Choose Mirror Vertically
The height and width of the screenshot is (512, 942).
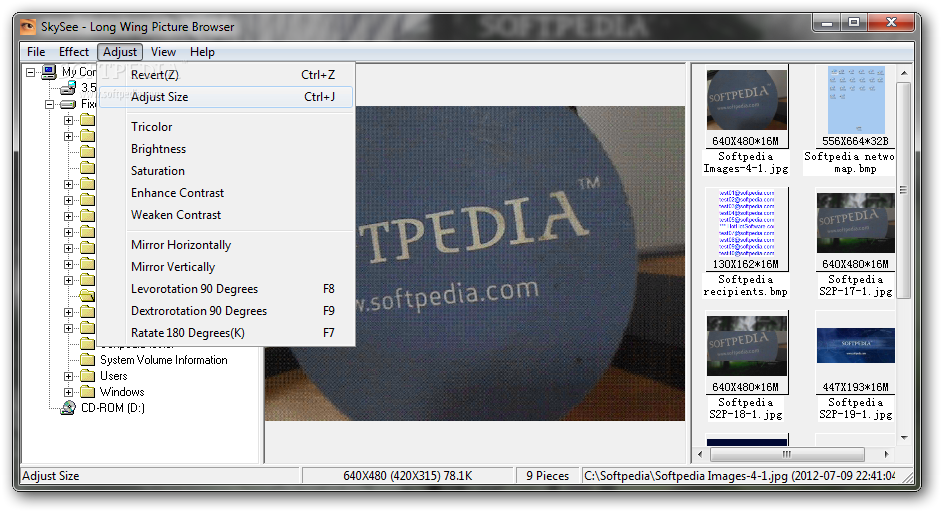tap(227, 267)
